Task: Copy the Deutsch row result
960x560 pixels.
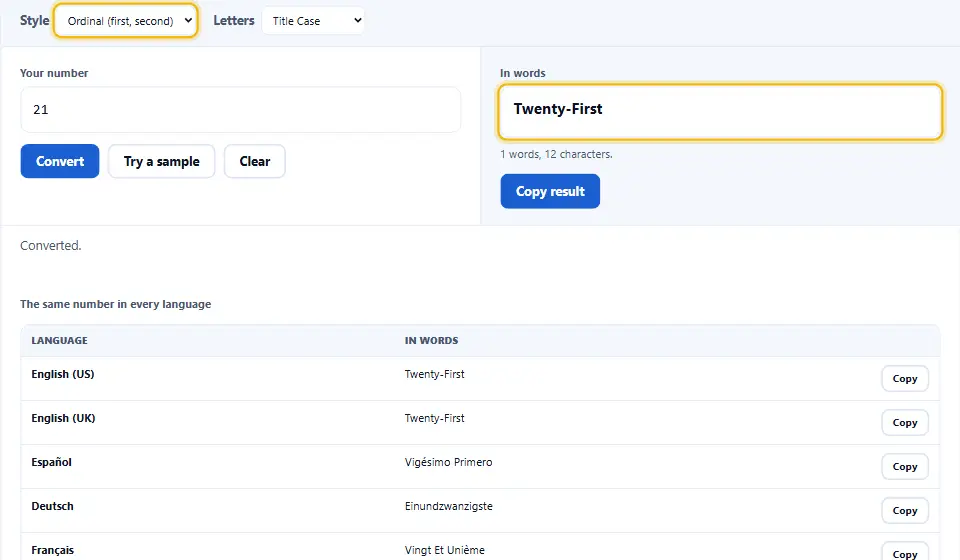Action: (905, 511)
